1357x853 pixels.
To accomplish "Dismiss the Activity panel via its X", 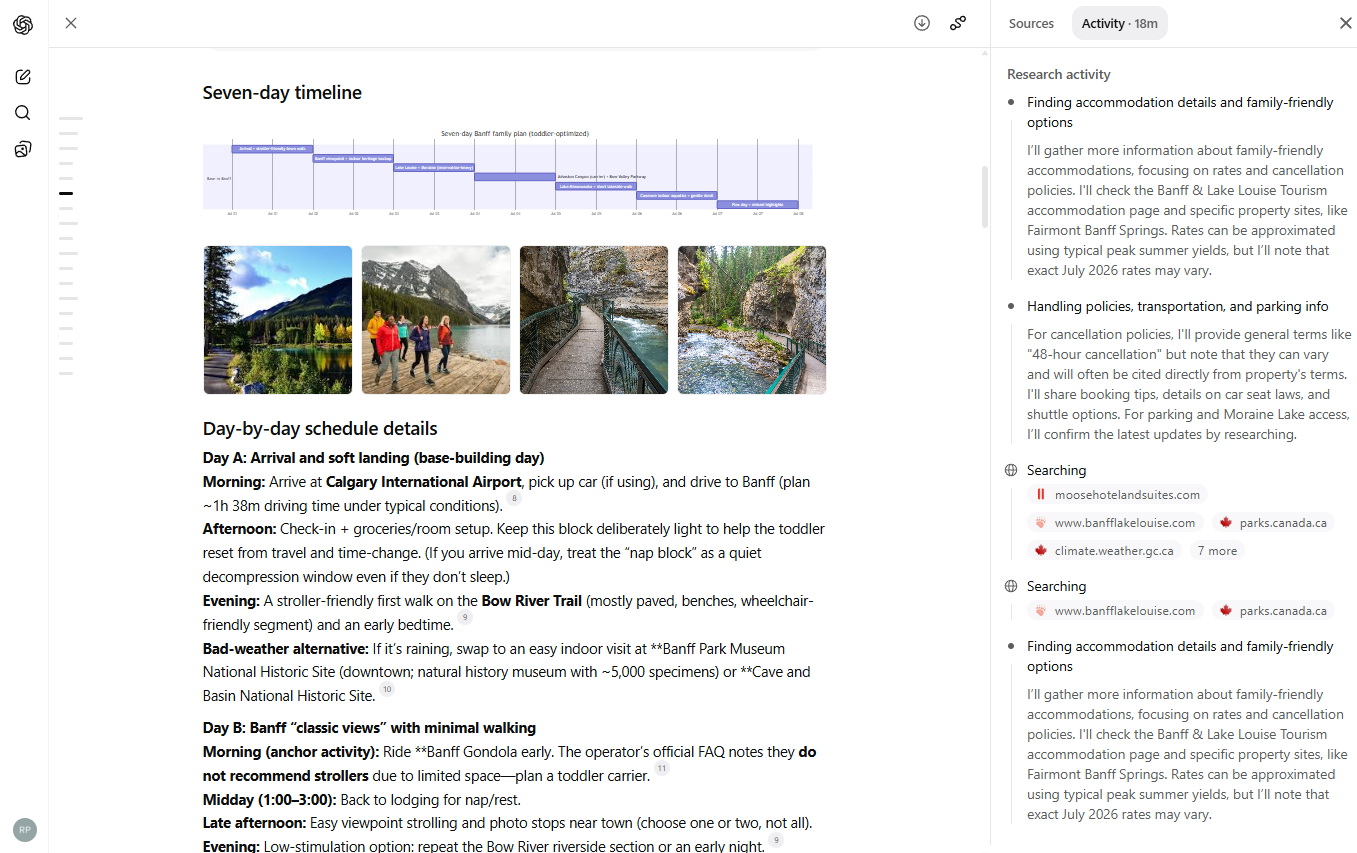I will tap(1345, 22).
